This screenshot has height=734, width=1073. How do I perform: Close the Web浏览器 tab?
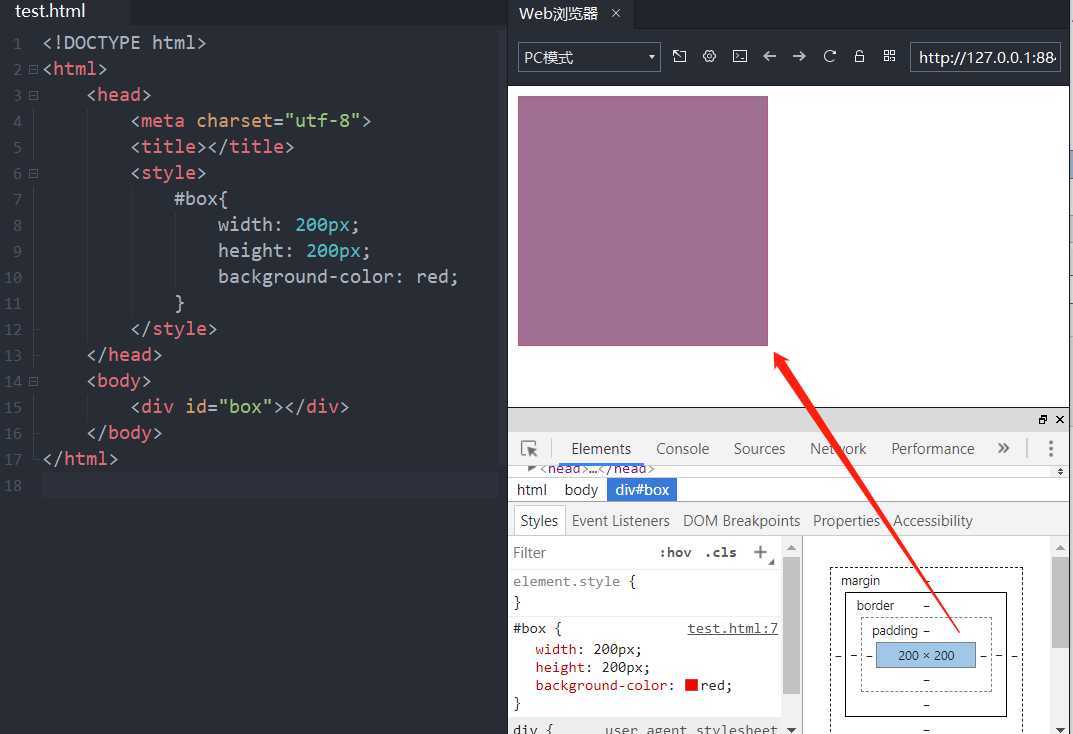[616, 13]
